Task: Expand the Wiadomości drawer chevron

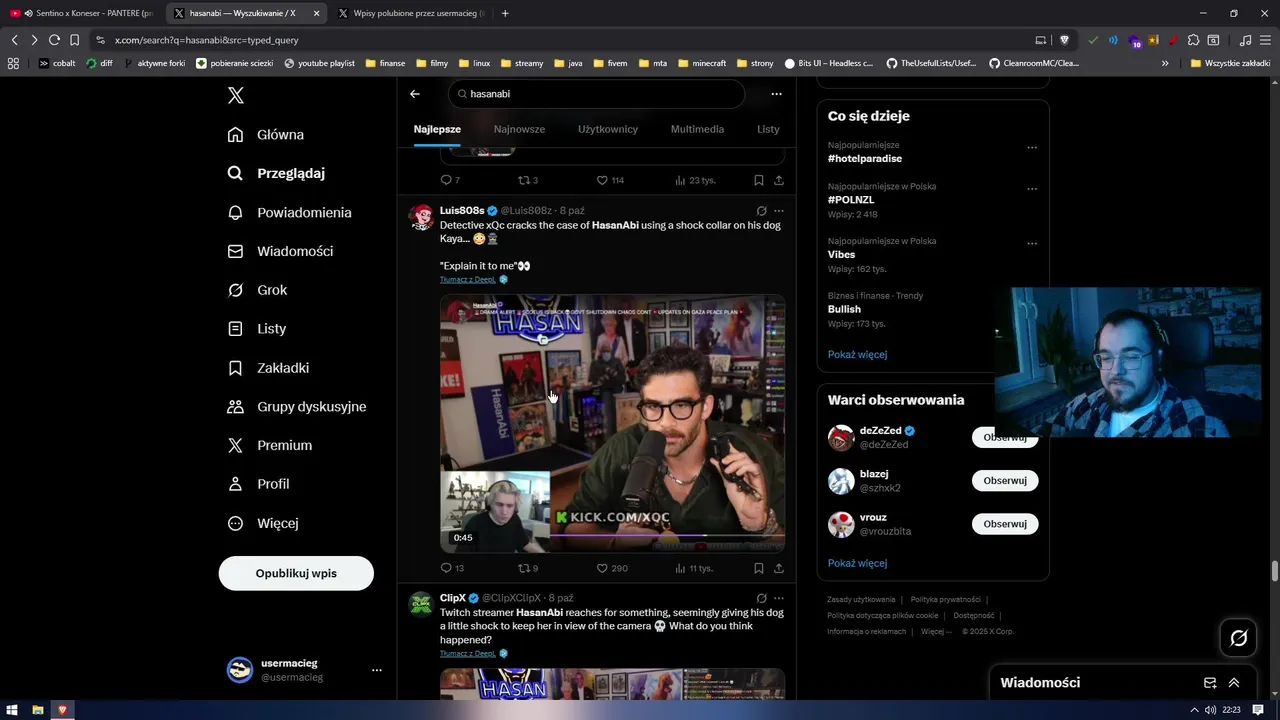Action: pos(1234,683)
